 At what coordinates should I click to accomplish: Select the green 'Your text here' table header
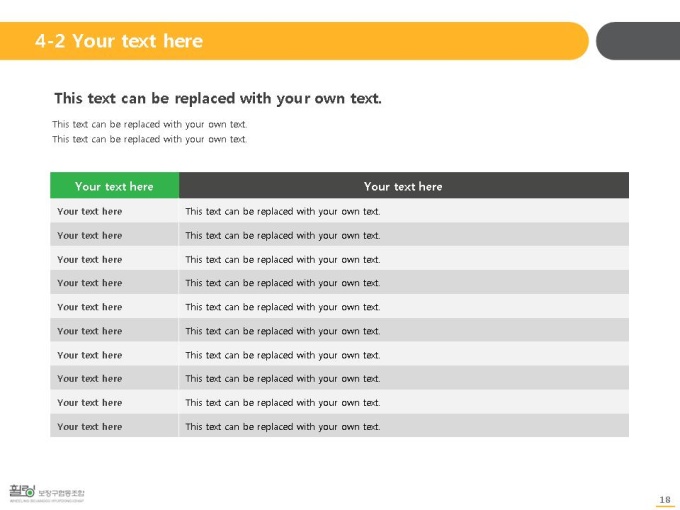click(114, 186)
